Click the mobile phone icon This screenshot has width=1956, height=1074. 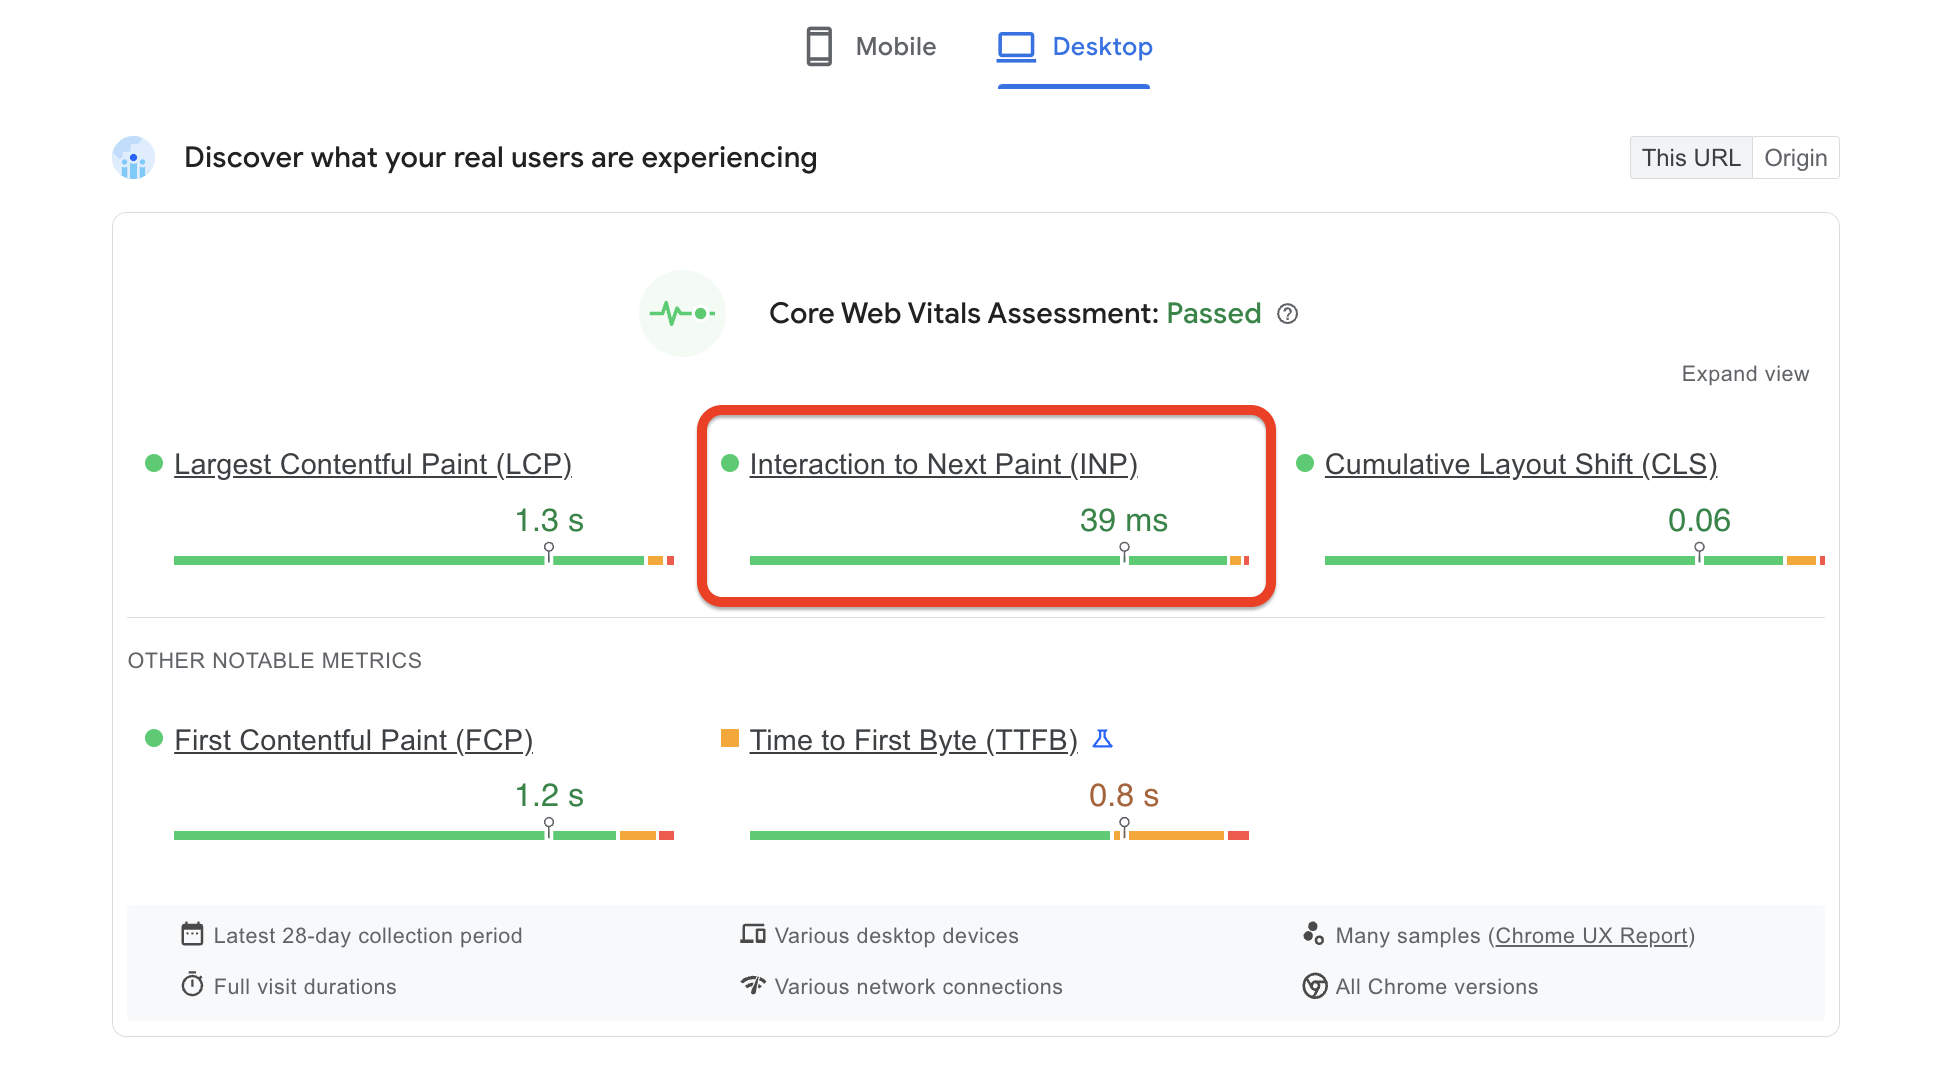[819, 46]
